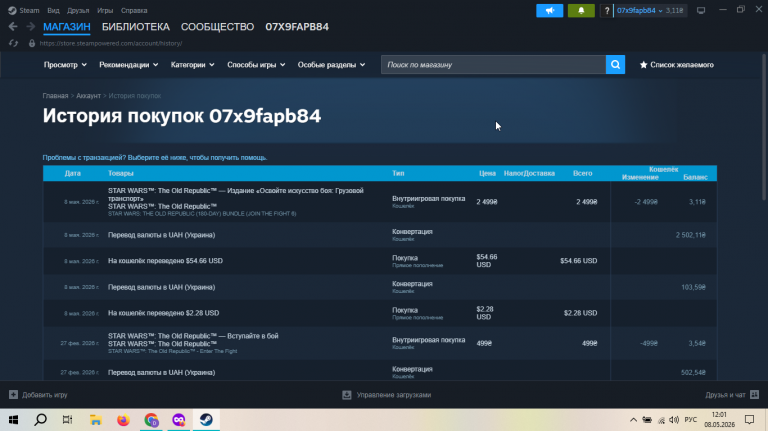
Task: Click the 502,54₴ balance conversion row
Action: click(380, 371)
